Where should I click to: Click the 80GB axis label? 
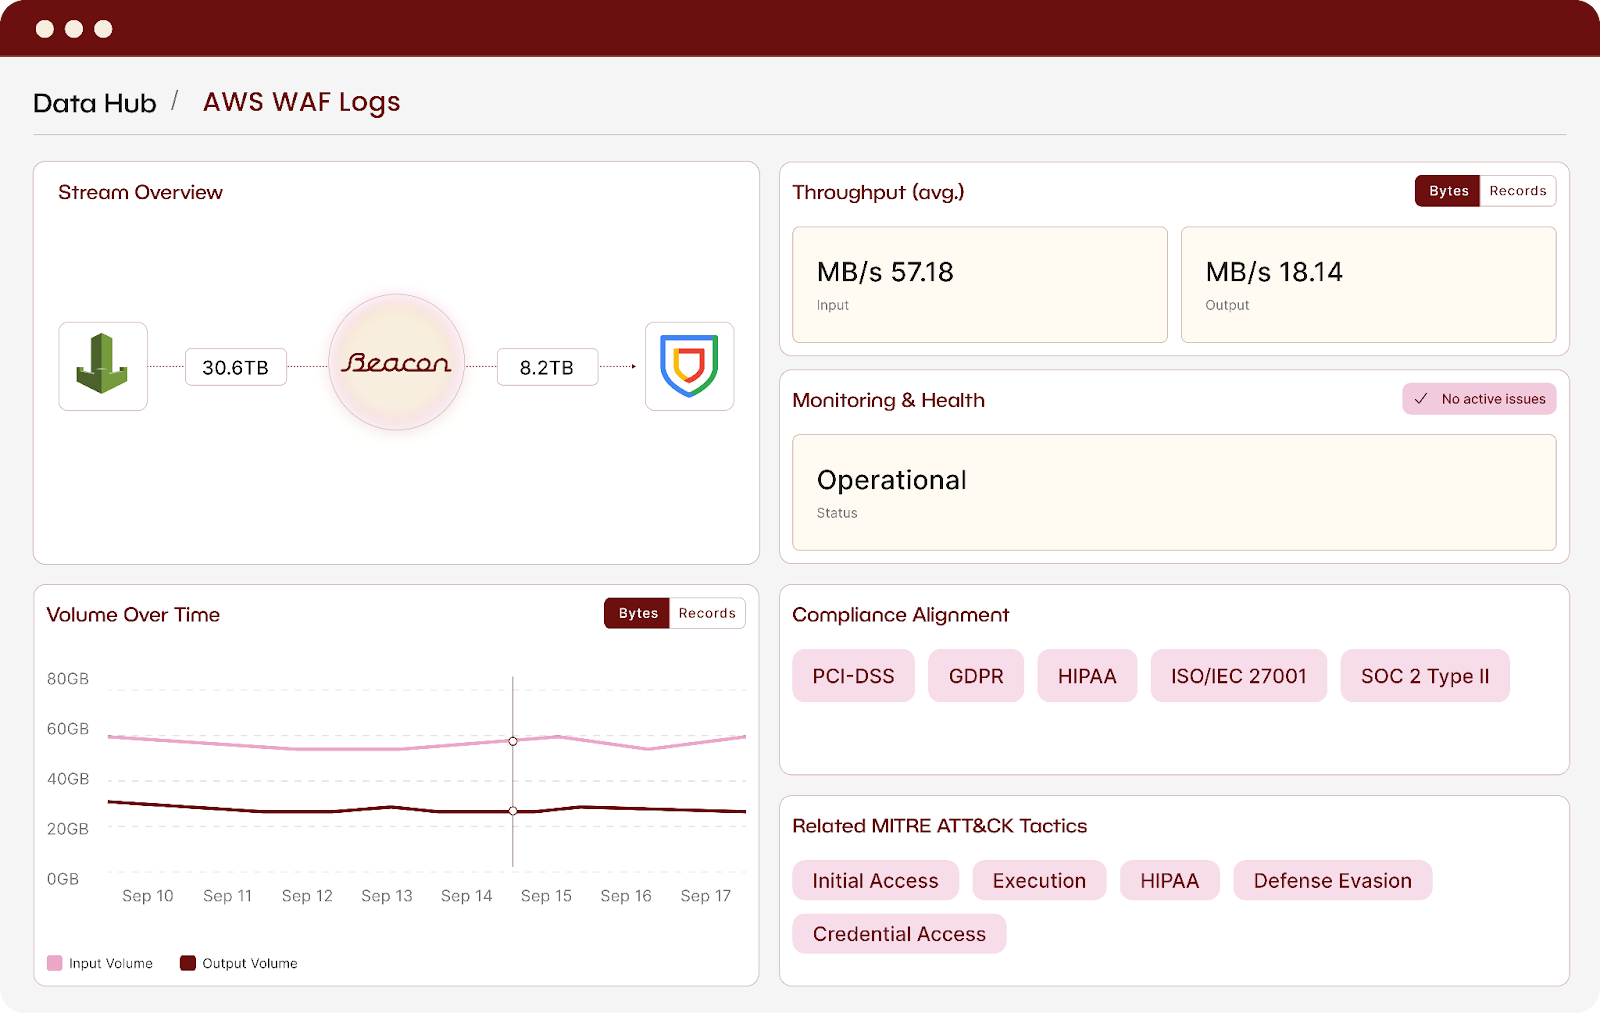click(x=68, y=679)
